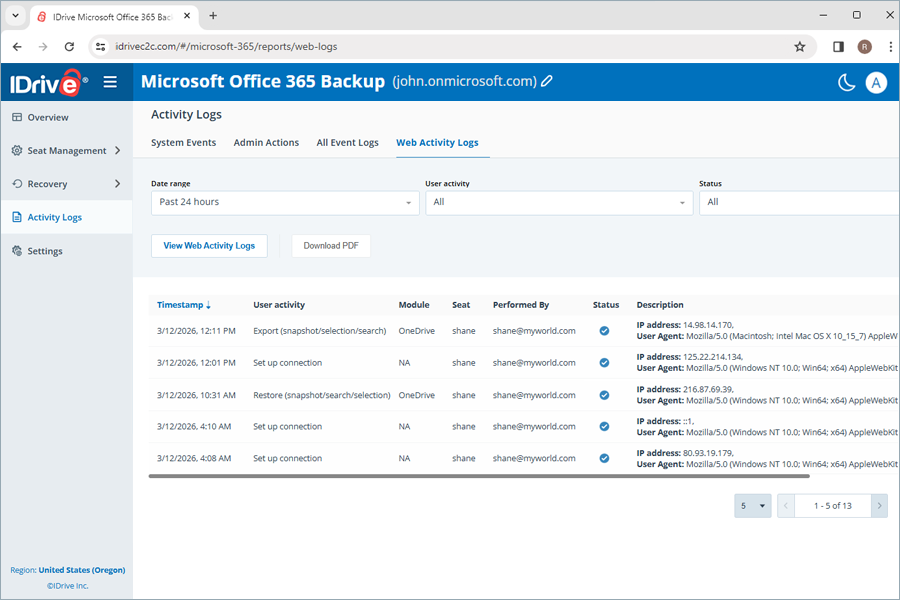Open the hamburger navigation menu
Screen dimensions: 900x600
pyautogui.click(x=110, y=82)
